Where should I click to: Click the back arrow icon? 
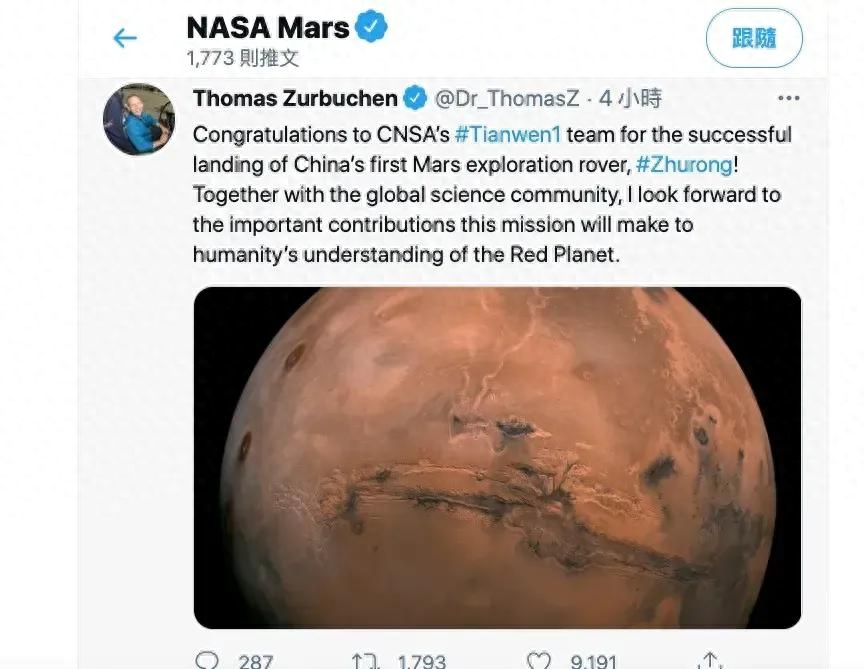click(125, 38)
